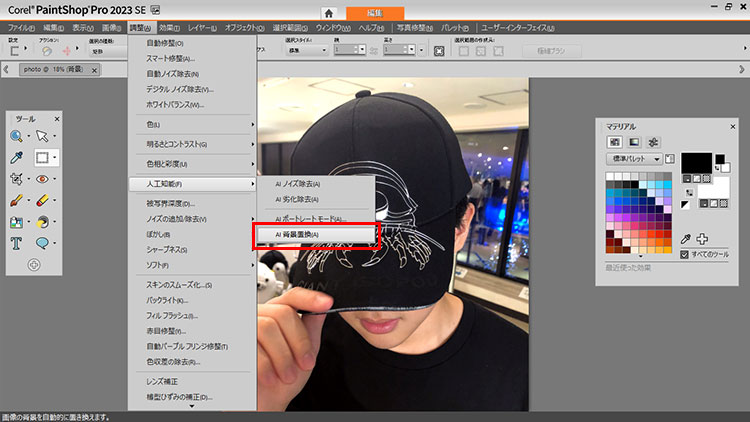The image size is (750, 422).
Task: Expand the Selection tool flyout arrow
Action: click(56, 158)
